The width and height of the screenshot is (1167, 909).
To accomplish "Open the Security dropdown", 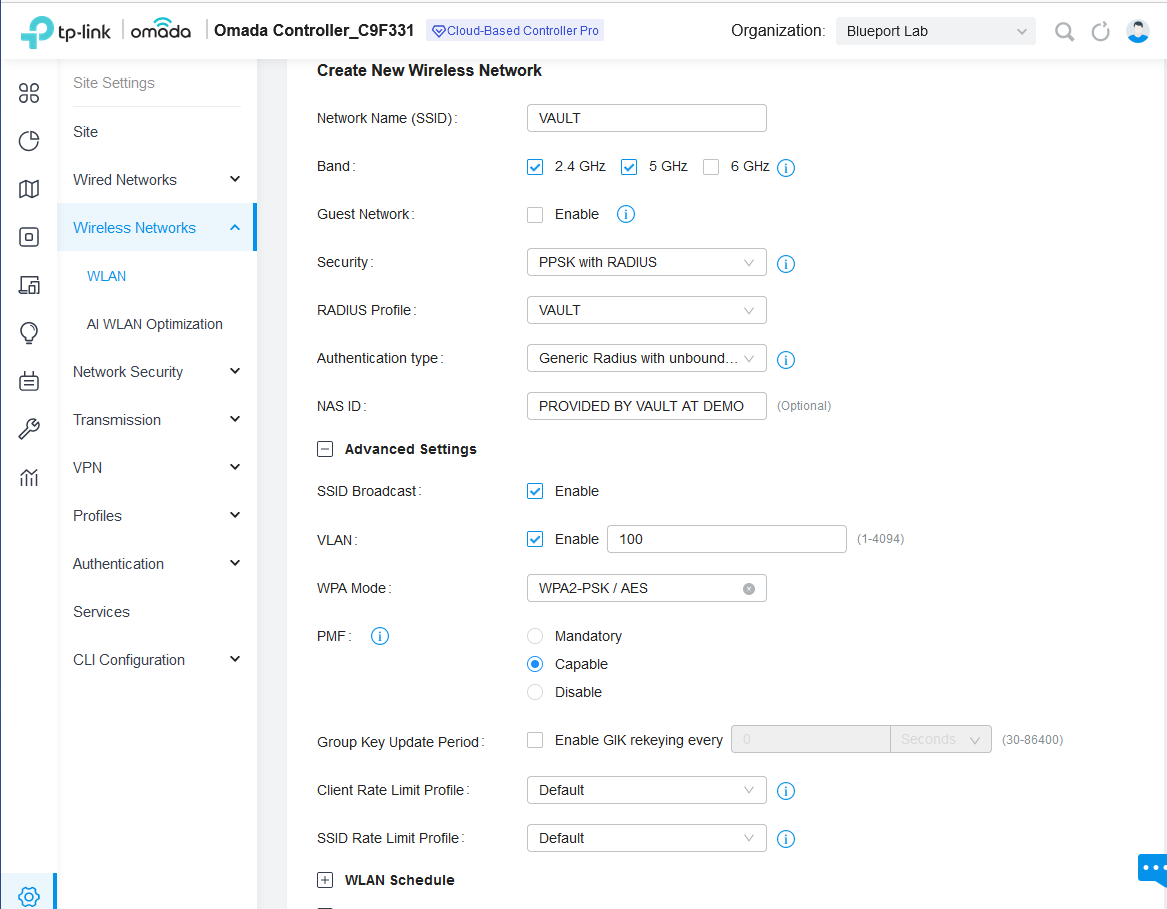I will [646, 263].
